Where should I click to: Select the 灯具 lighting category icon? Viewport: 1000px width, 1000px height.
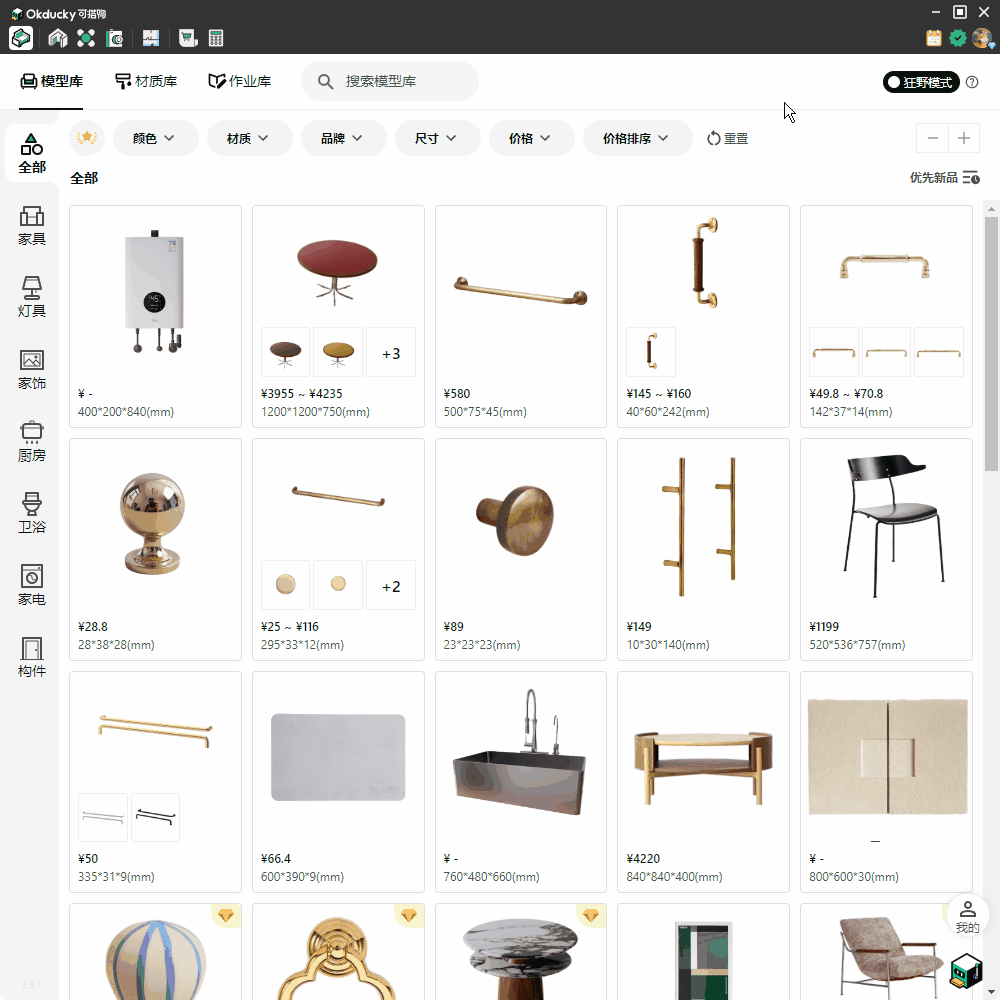pos(32,296)
